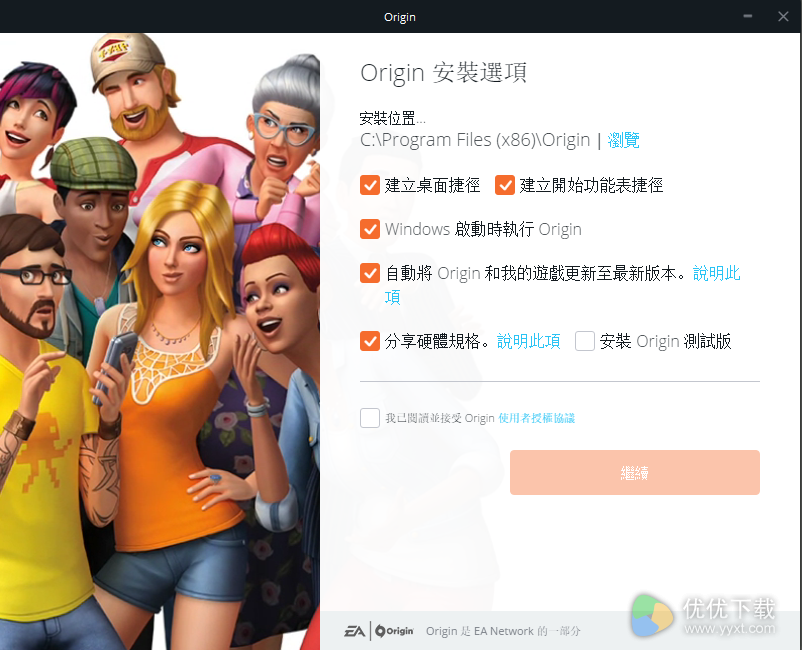Open 說明此項 link for auto-update option
802x650 pixels.
pyautogui.click(x=717, y=273)
